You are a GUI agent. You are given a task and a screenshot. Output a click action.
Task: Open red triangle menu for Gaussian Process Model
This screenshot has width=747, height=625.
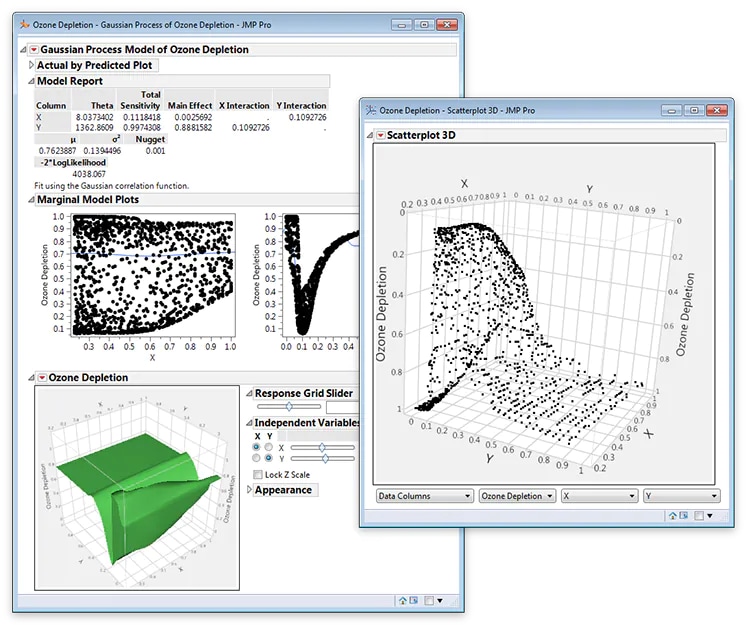pos(34,50)
